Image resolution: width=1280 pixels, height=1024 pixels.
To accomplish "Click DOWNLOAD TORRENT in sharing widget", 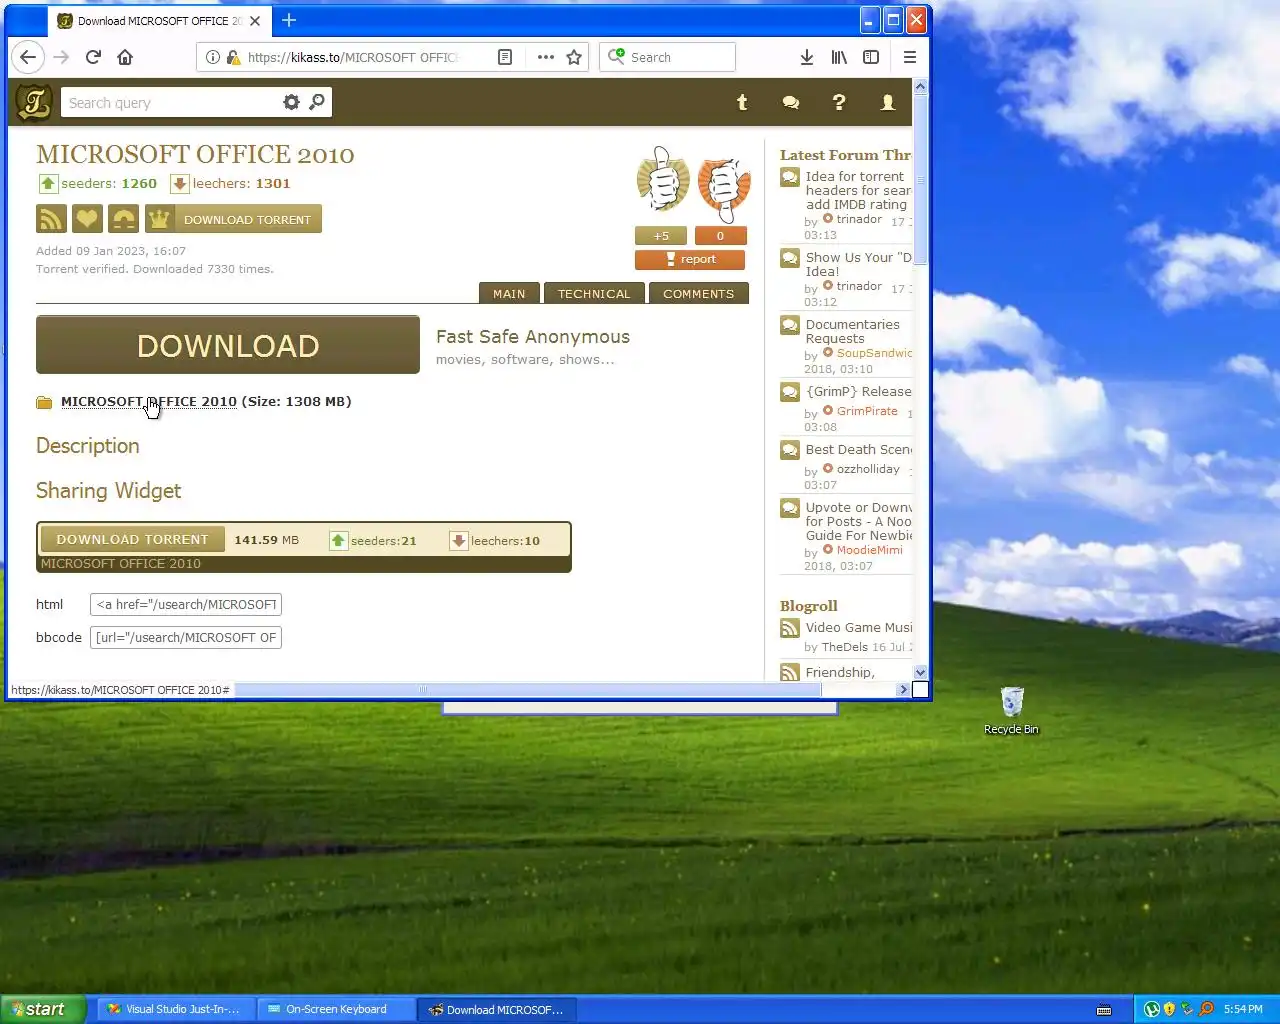I will tap(133, 539).
